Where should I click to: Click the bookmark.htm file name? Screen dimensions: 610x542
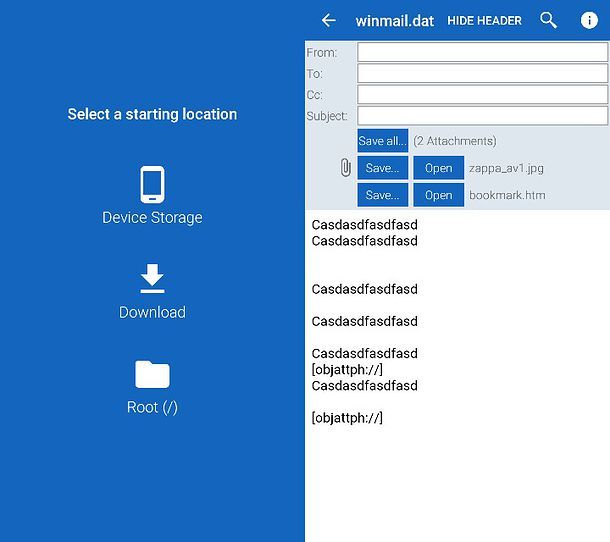[x=507, y=195]
